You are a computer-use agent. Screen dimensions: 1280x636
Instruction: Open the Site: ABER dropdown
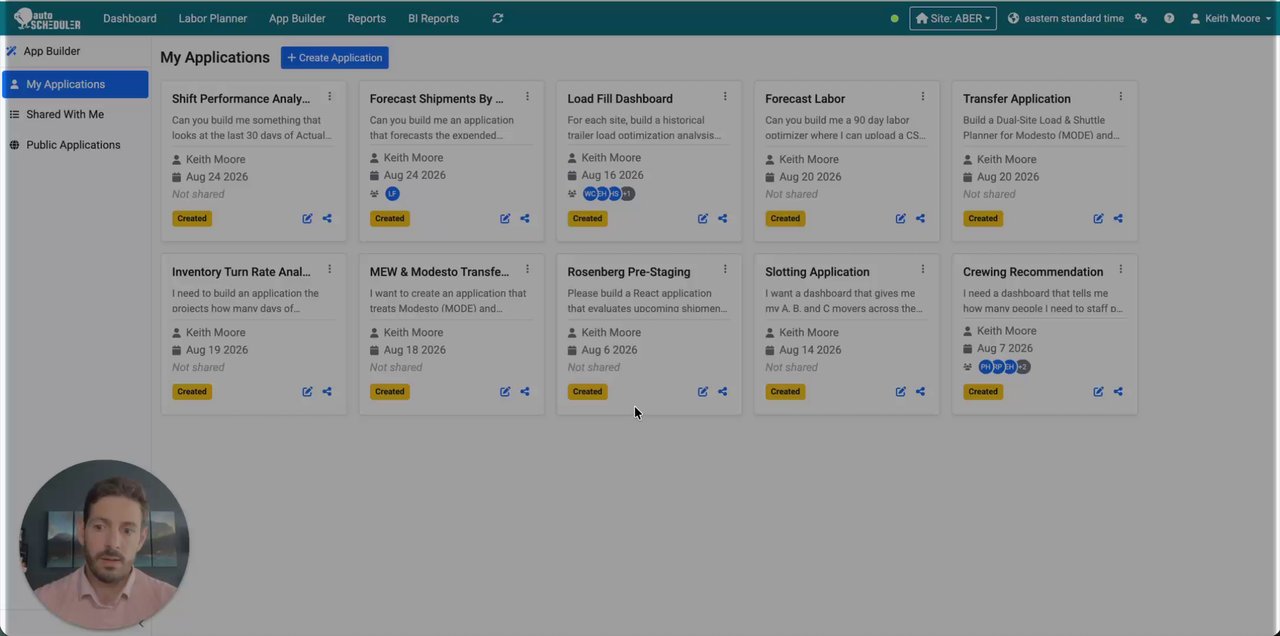[953, 18]
